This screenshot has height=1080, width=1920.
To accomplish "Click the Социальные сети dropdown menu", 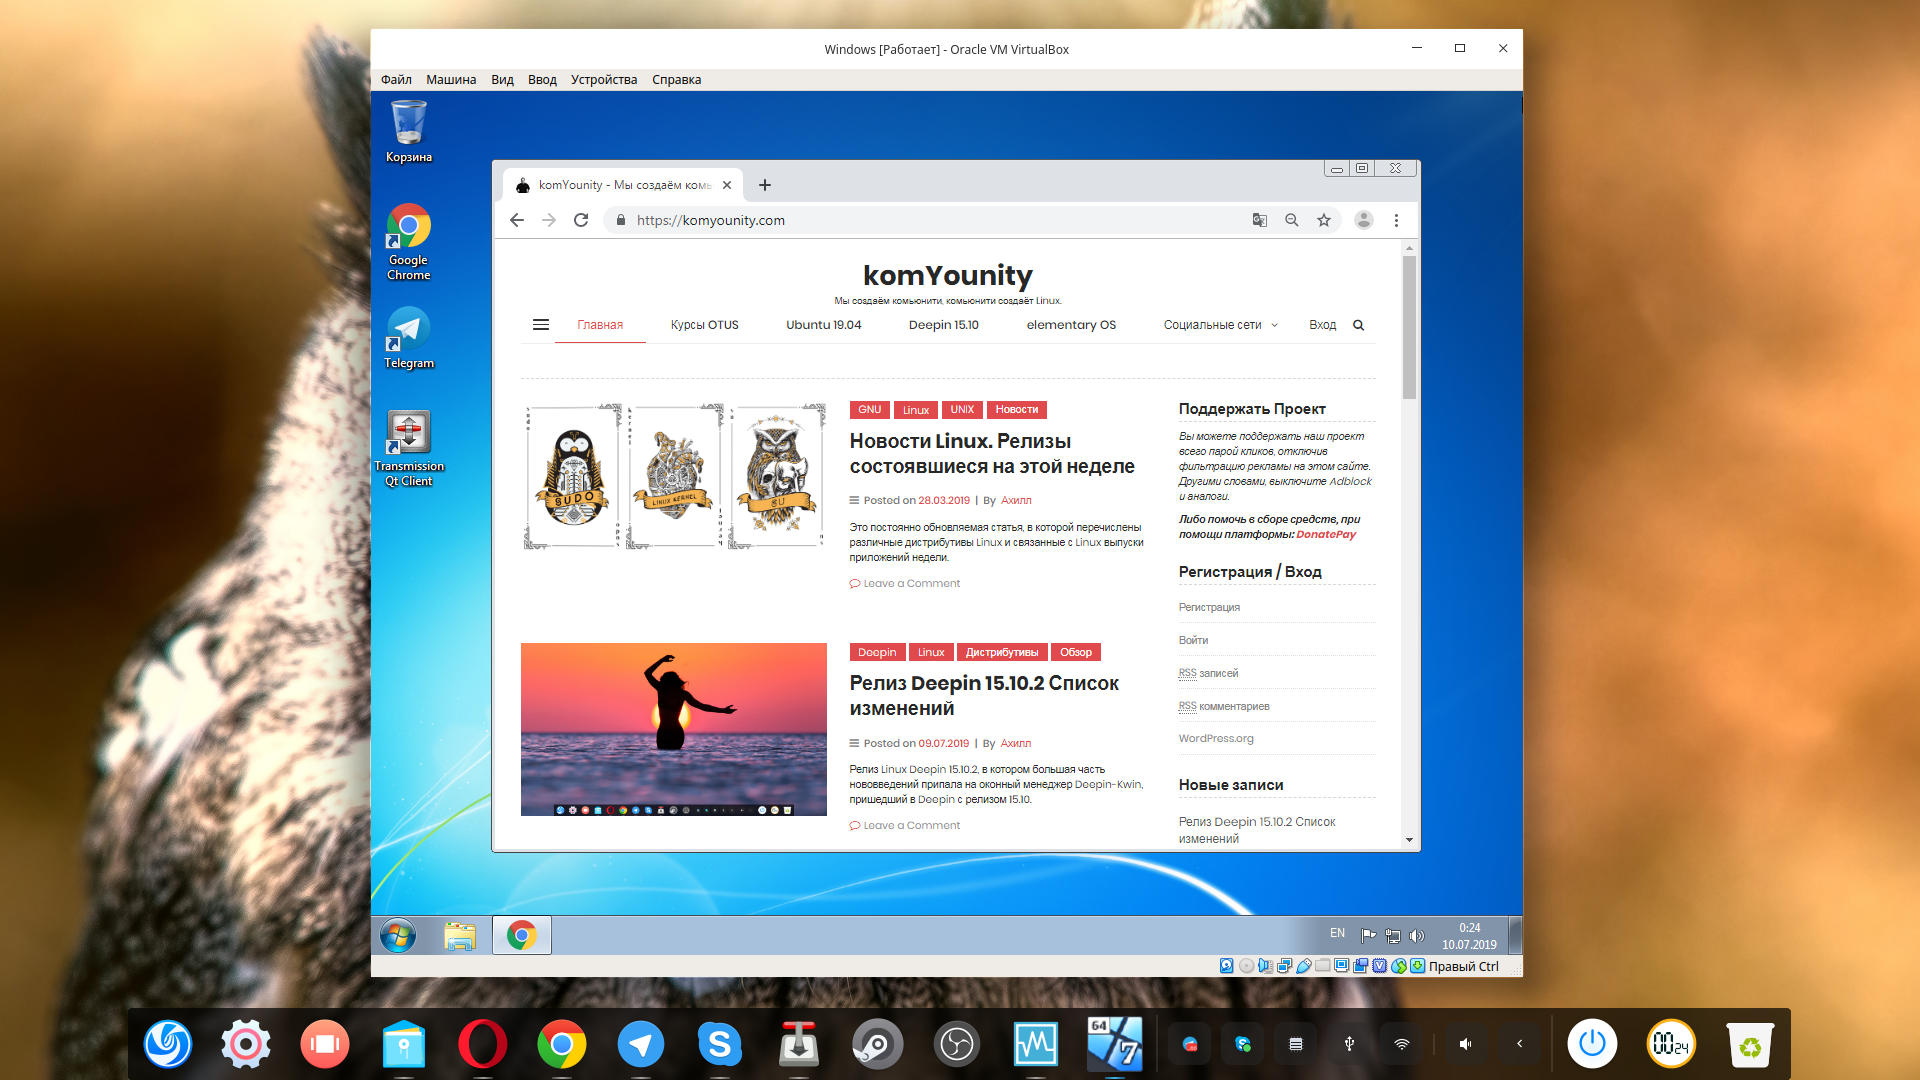I will click(x=1215, y=324).
